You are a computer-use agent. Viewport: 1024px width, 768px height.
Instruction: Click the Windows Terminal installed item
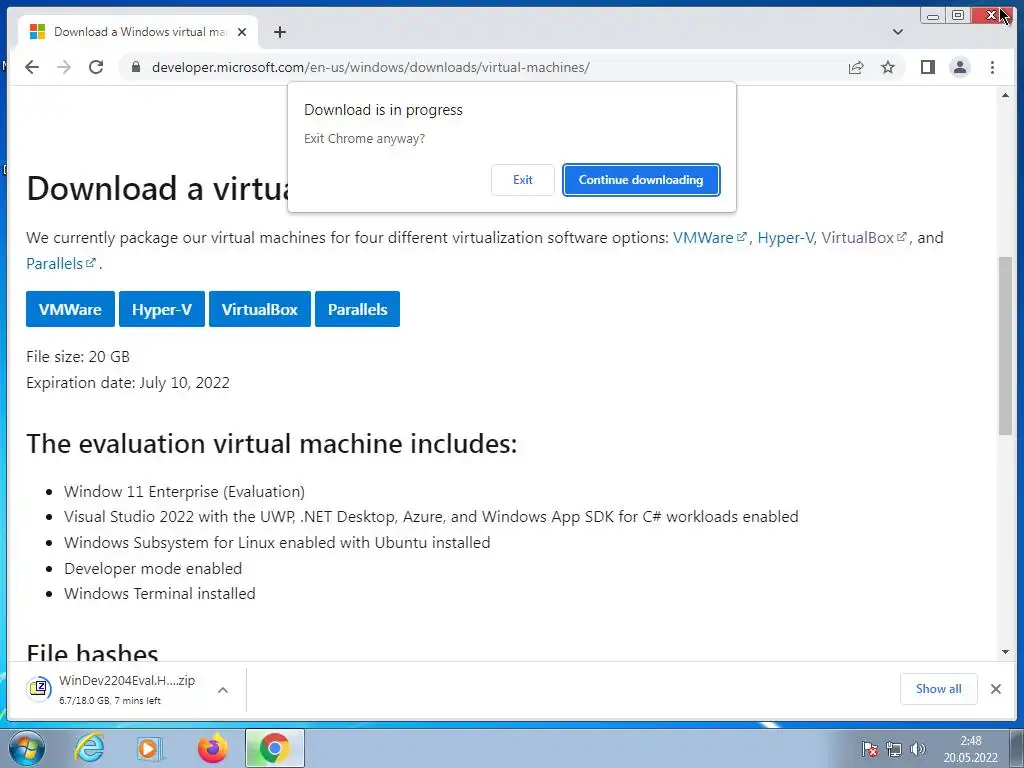[159, 594]
